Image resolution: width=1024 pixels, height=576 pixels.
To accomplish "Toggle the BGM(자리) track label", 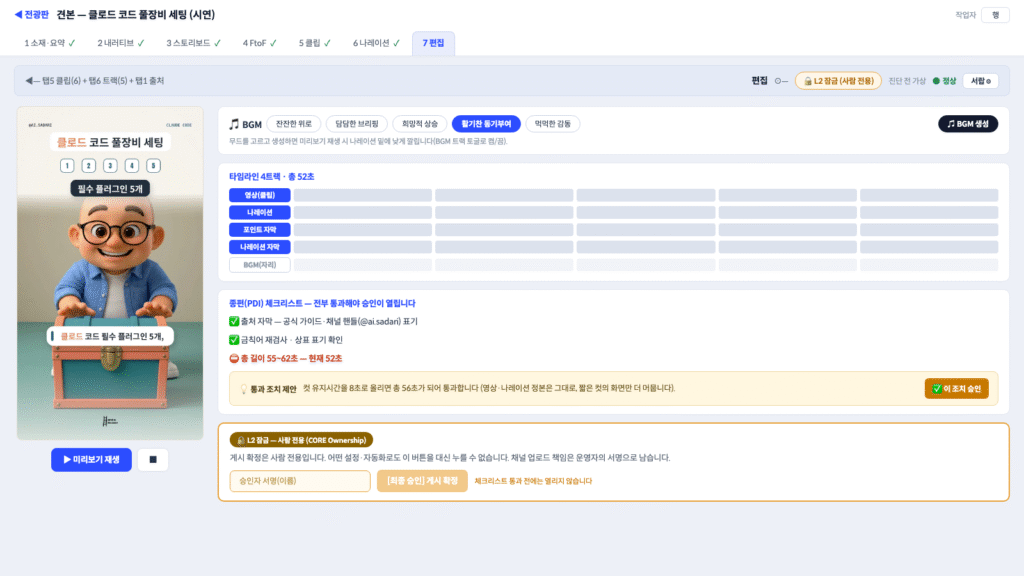I will pyautogui.click(x=259, y=264).
